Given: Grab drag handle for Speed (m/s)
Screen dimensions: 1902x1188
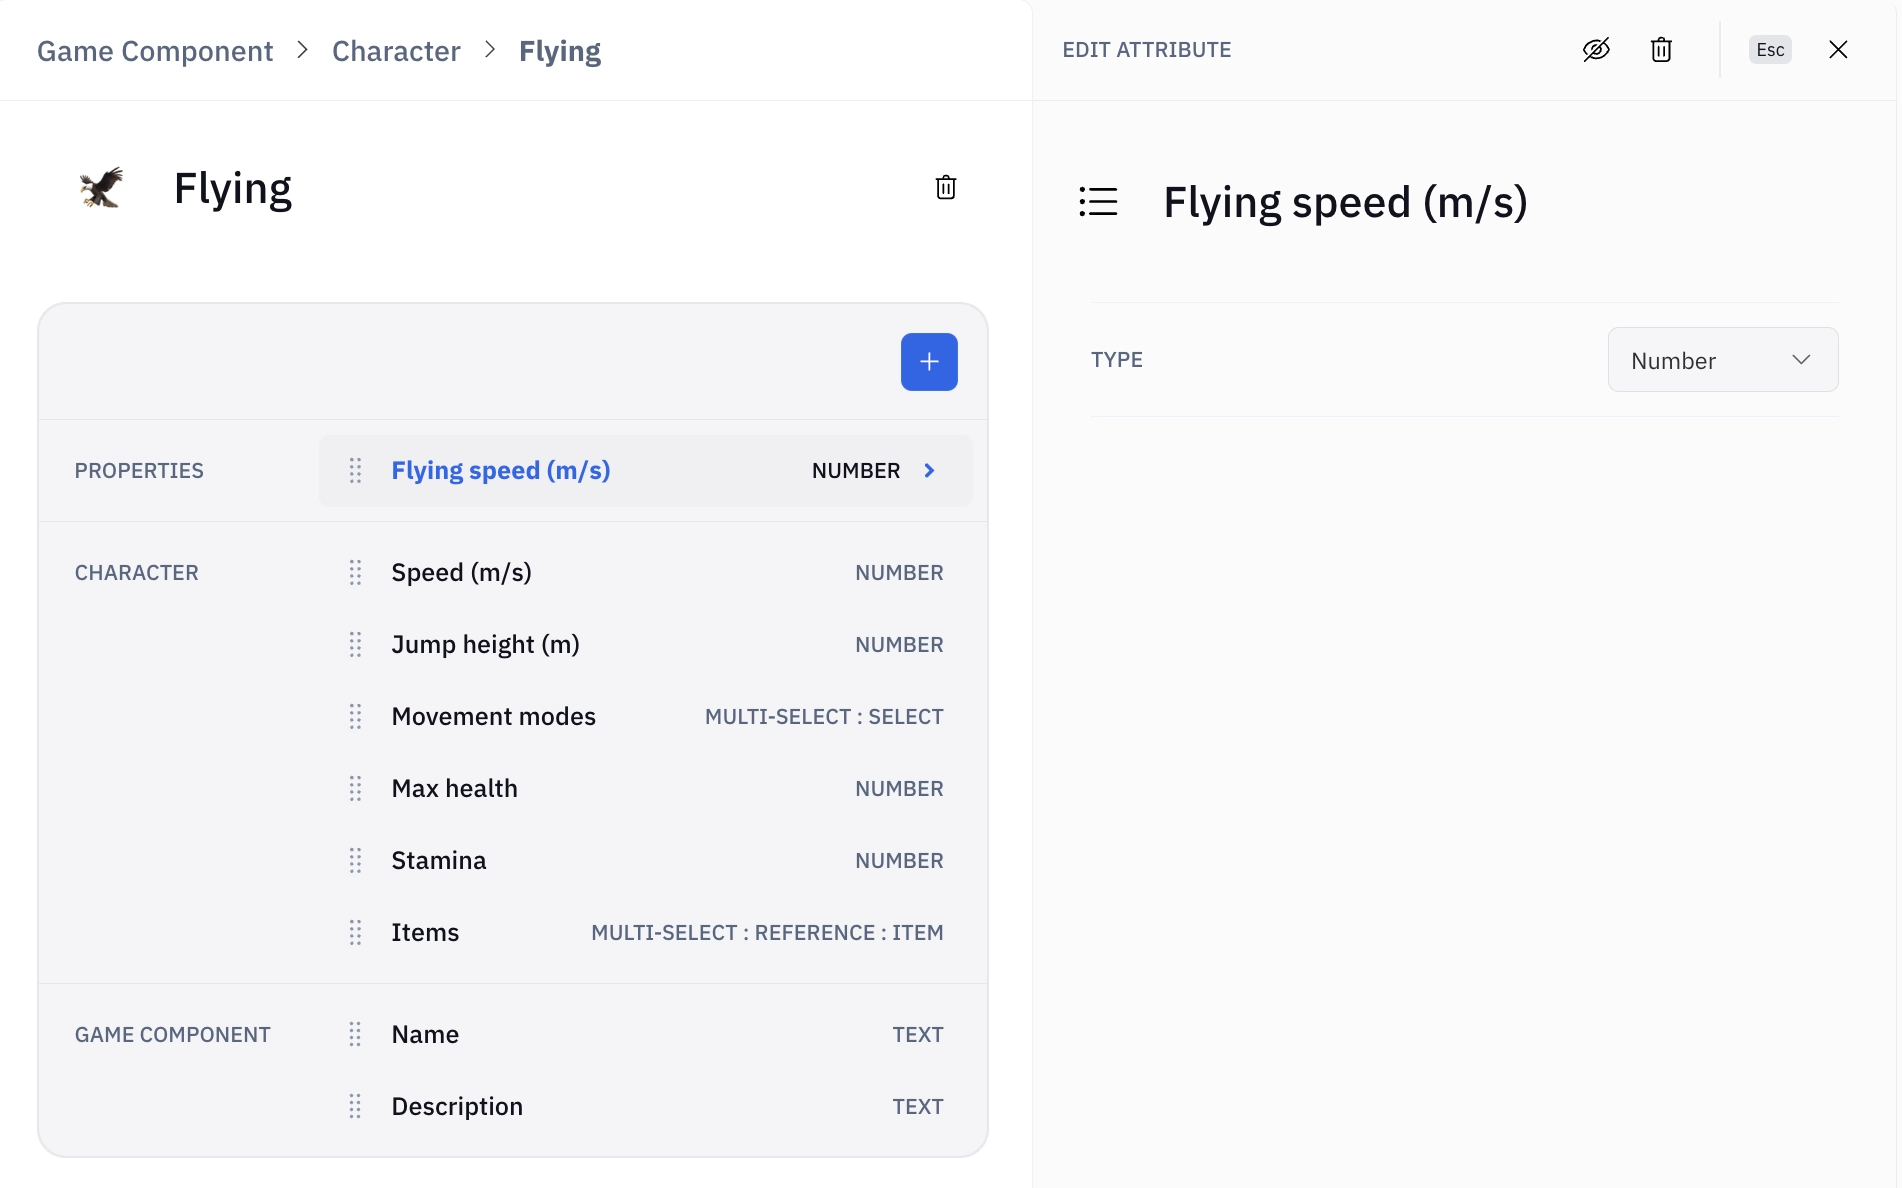Looking at the screenshot, I should pyautogui.click(x=355, y=573).
